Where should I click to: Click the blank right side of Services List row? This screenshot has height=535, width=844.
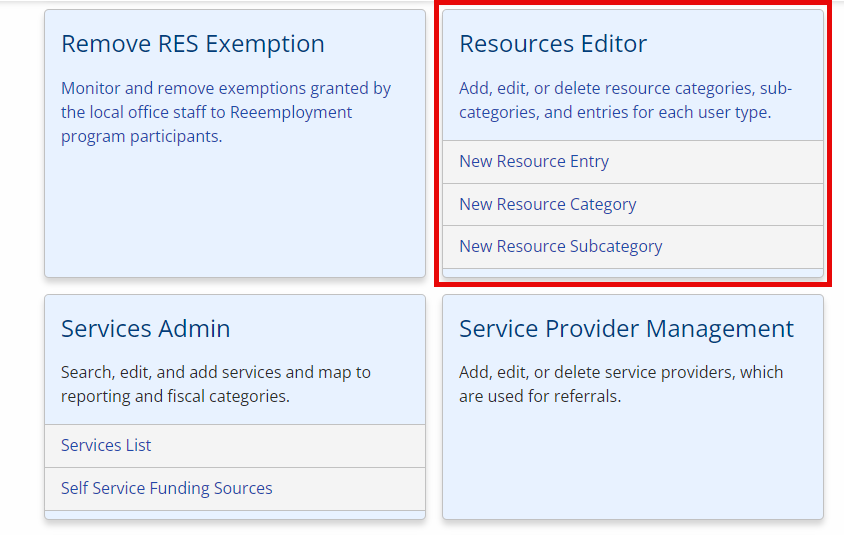point(300,446)
